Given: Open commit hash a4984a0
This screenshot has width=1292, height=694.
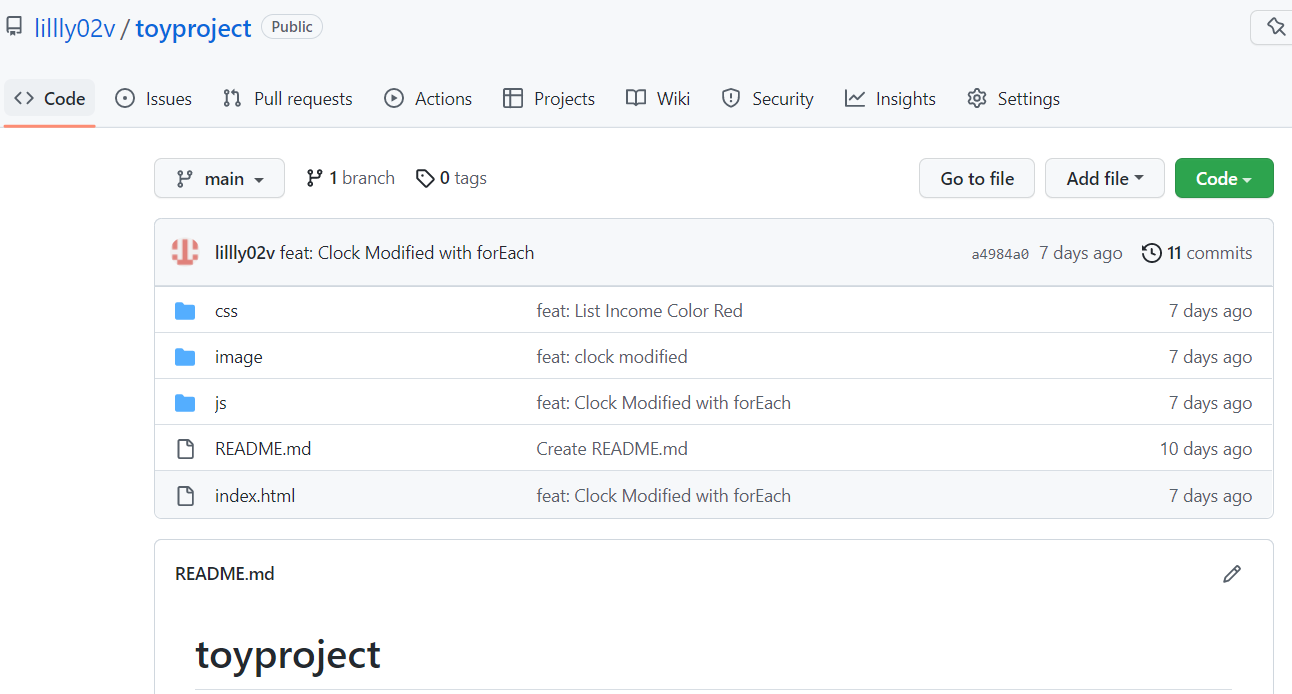Looking at the screenshot, I should point(1000,254).
